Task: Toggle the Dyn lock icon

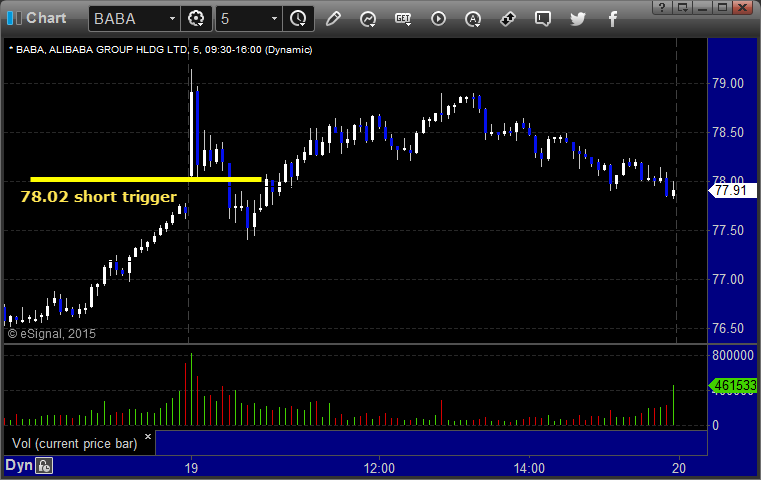Action: pyautogui.click(x=44, y=466)
